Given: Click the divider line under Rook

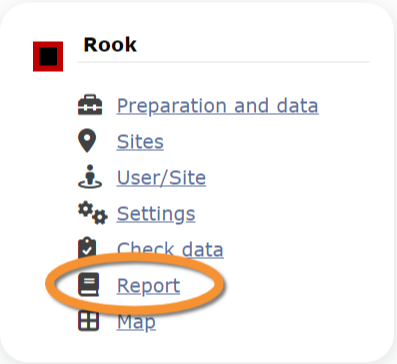Looking at the screenshot, I should [x=223, y=62].
